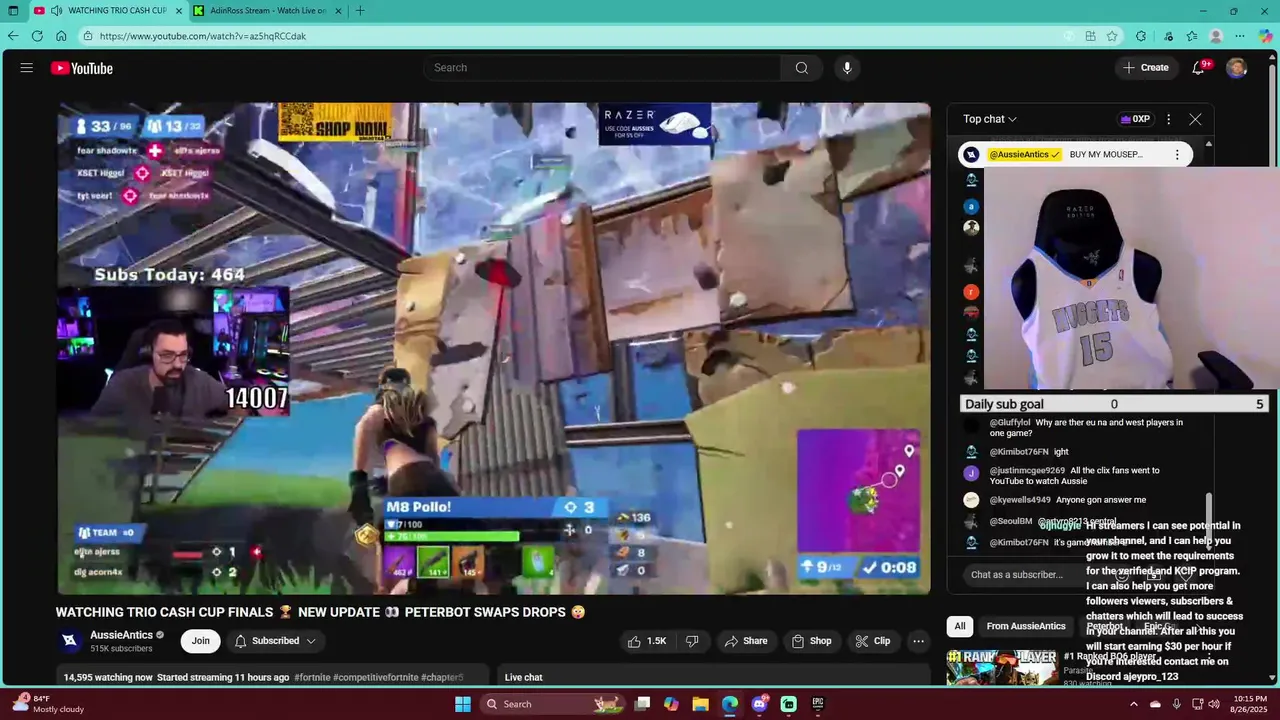
Task: Open the favorites list icon
Action: pyautogui.click(x=1192, y=36)
